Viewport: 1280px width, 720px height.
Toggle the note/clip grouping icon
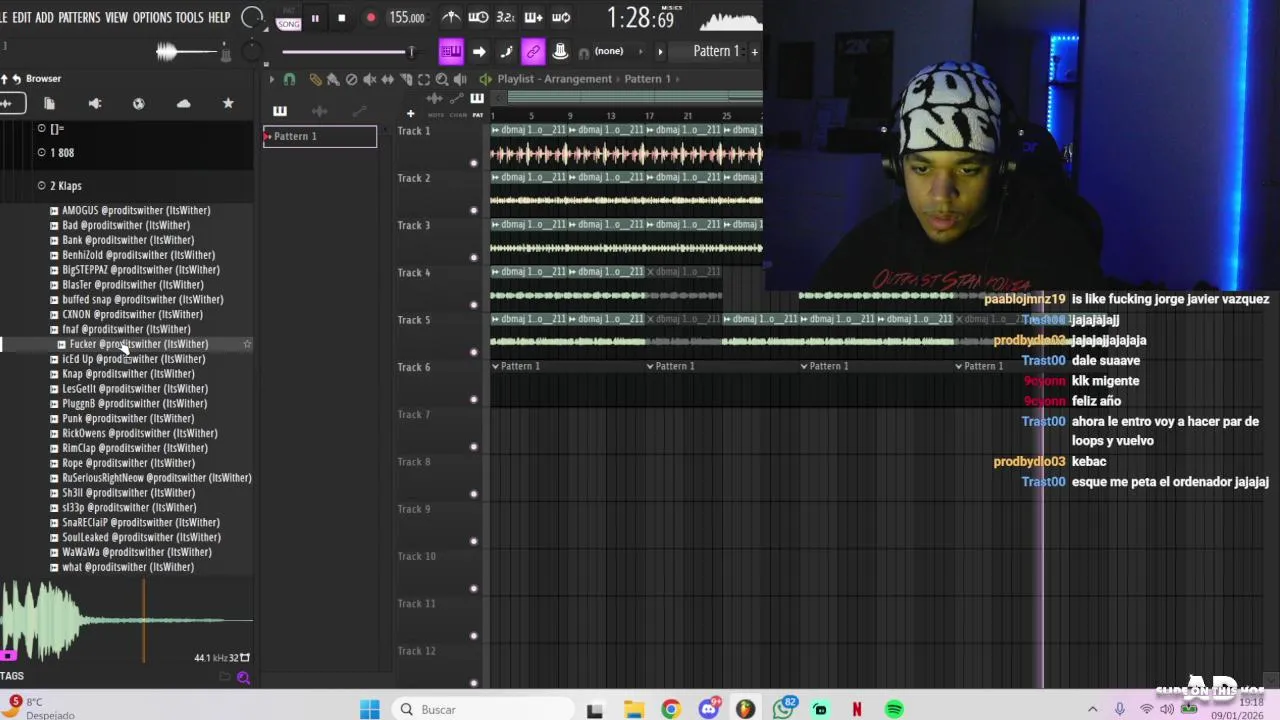(506, 51)
